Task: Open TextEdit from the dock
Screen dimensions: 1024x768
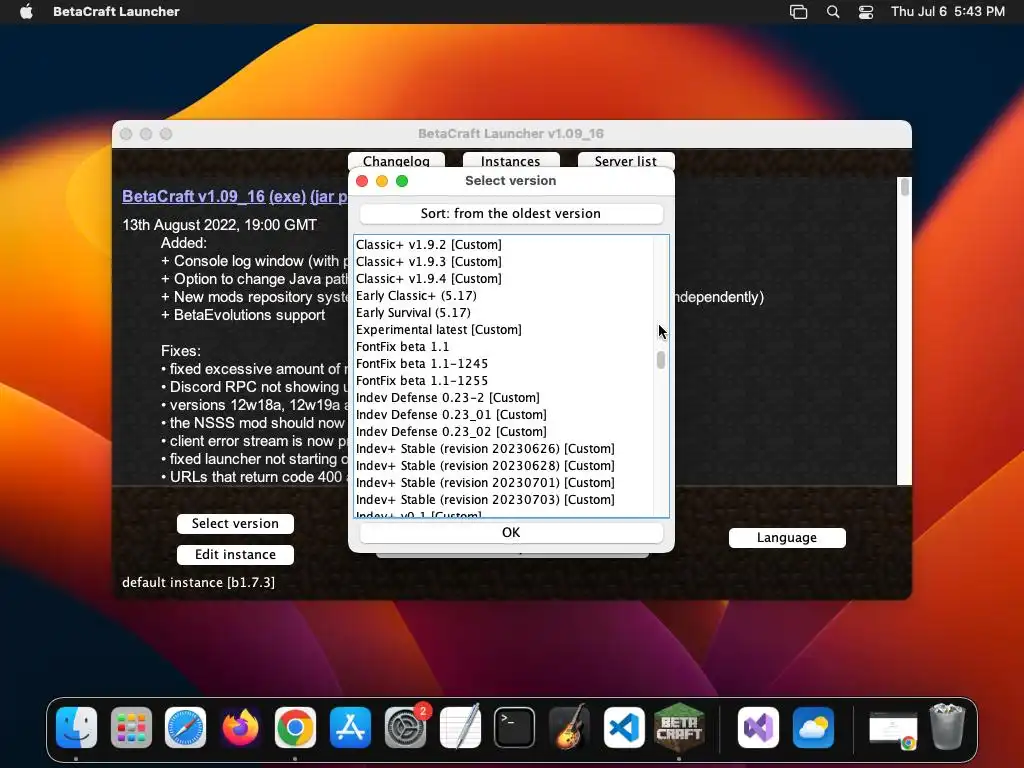Action: (460, 727)
